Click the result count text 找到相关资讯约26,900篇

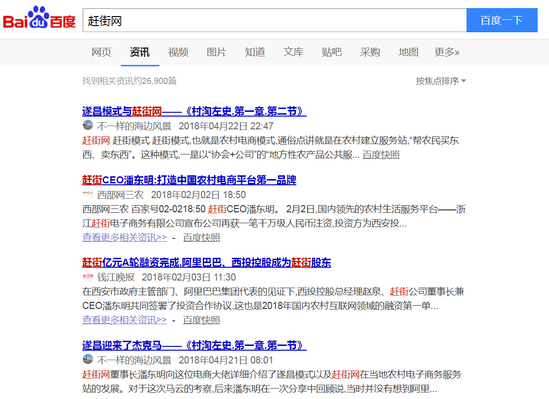[130, 81]
